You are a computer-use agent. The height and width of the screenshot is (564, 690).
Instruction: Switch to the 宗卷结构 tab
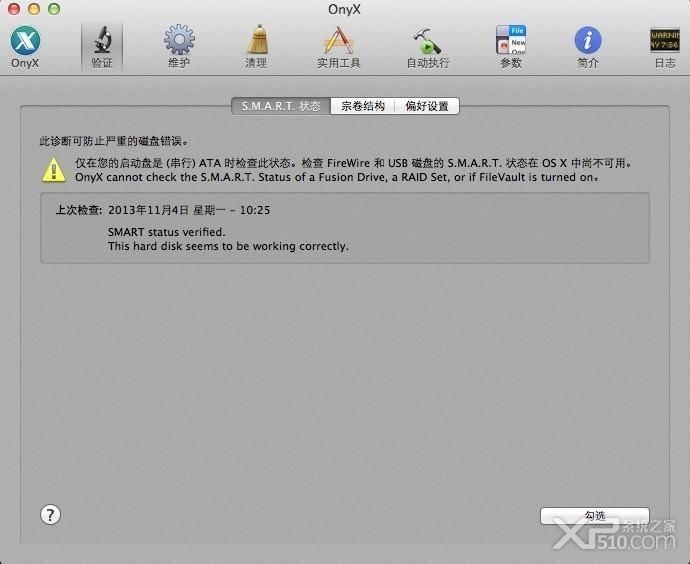point(363,106)
